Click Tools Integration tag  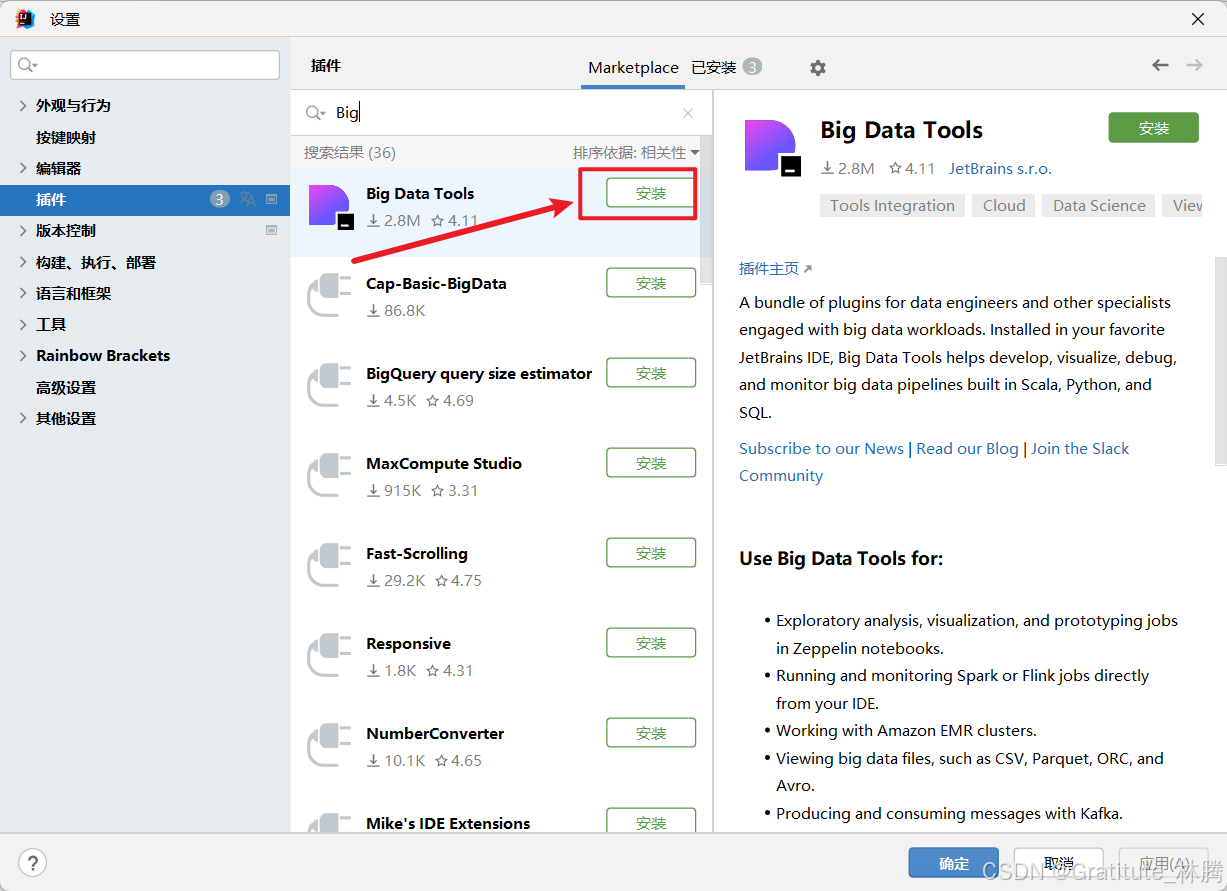pyautogui.click(x=892, y=206)
